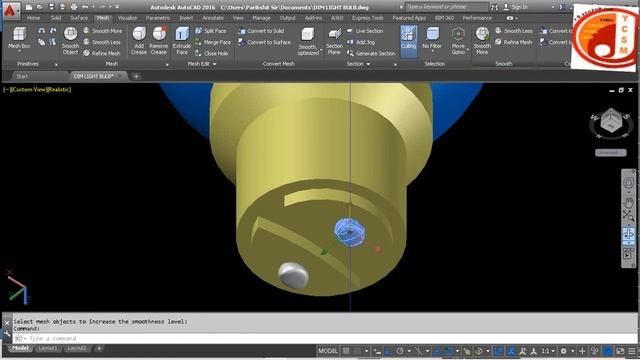Click the Merge Face tool
This screenshot has height=360, width=640.
(213, 42)
